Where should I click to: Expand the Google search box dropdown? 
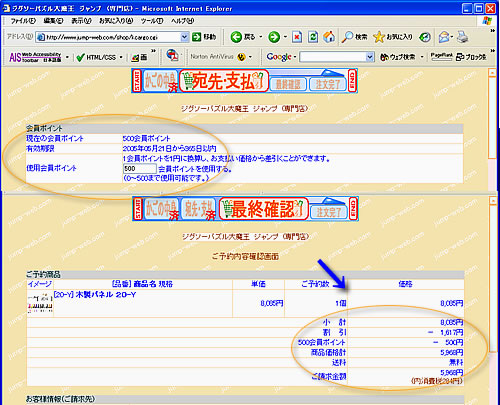tap(370, 57)
